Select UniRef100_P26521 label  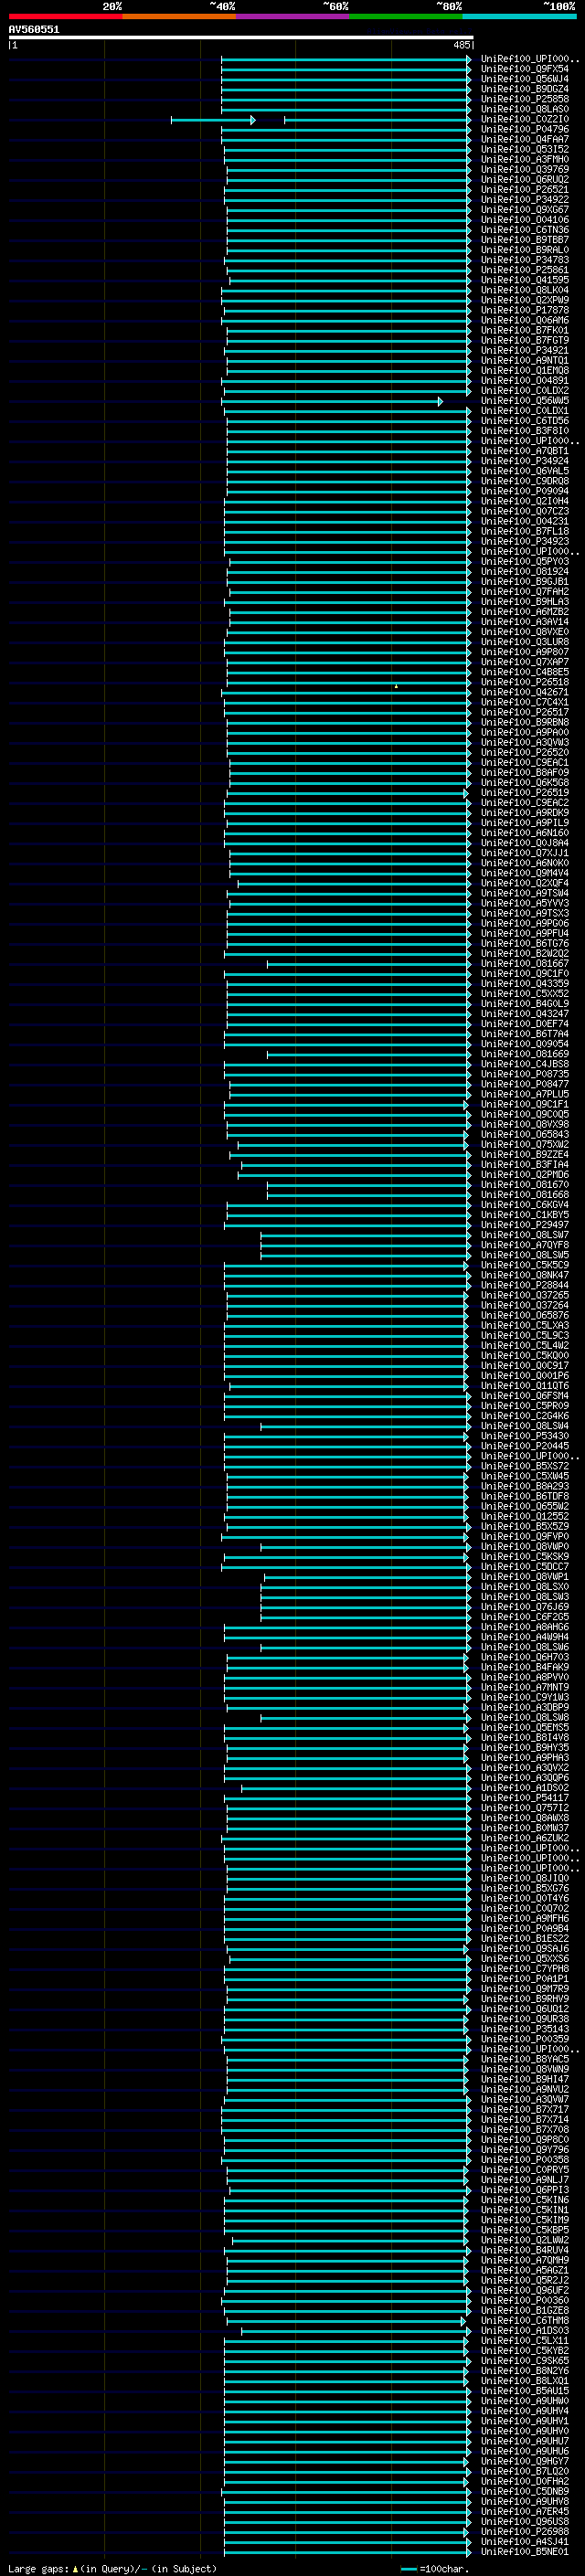click(x=524, y=189)
